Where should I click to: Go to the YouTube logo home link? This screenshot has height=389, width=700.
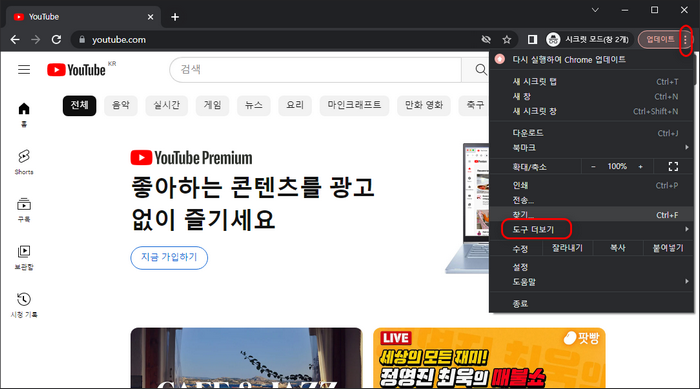click(76, 70)
